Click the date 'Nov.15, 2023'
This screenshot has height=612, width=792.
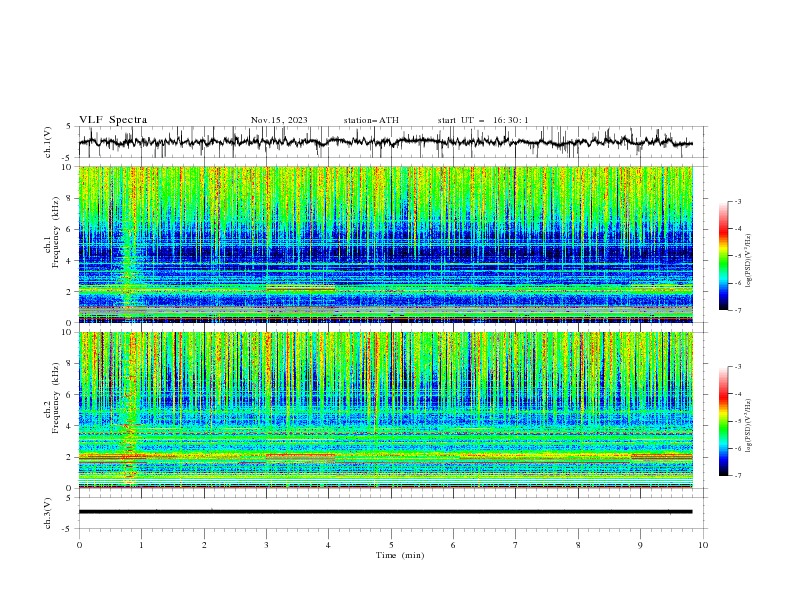point(279,120)
